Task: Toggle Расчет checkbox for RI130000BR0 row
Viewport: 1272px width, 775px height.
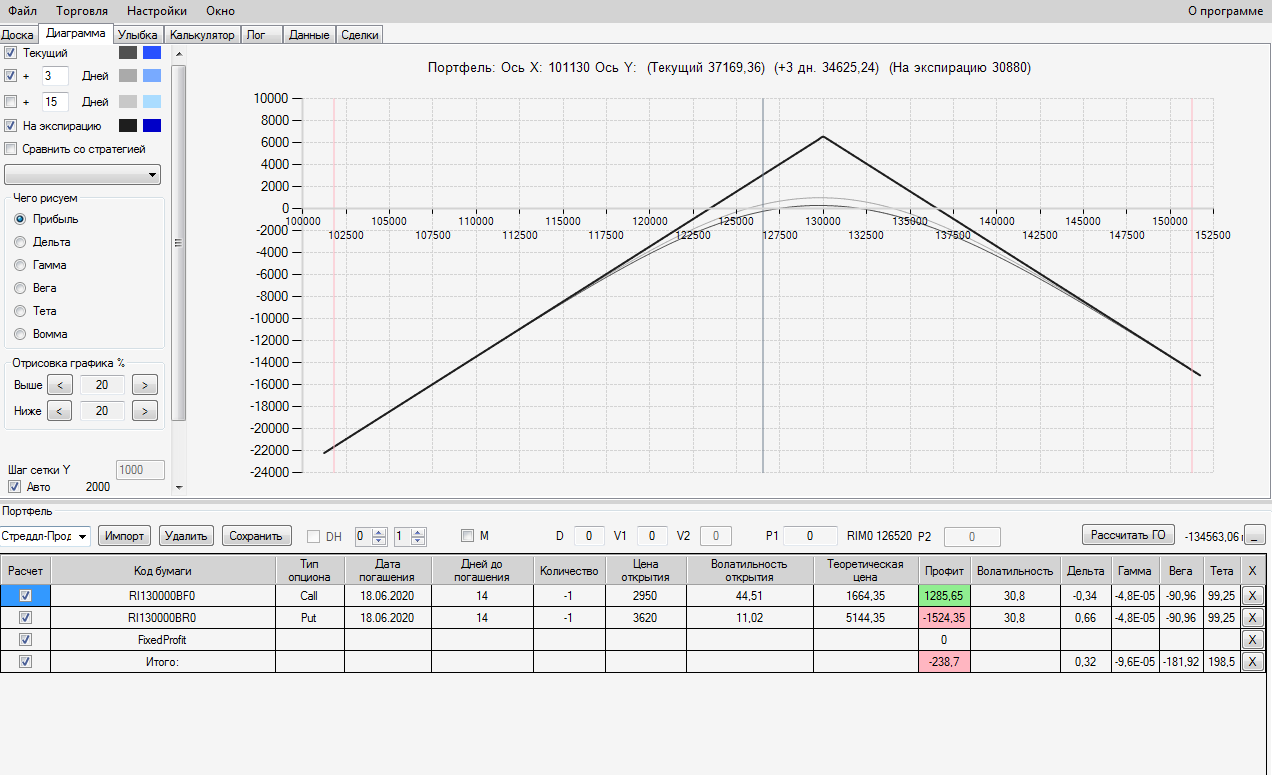Action: pos(26,617)
